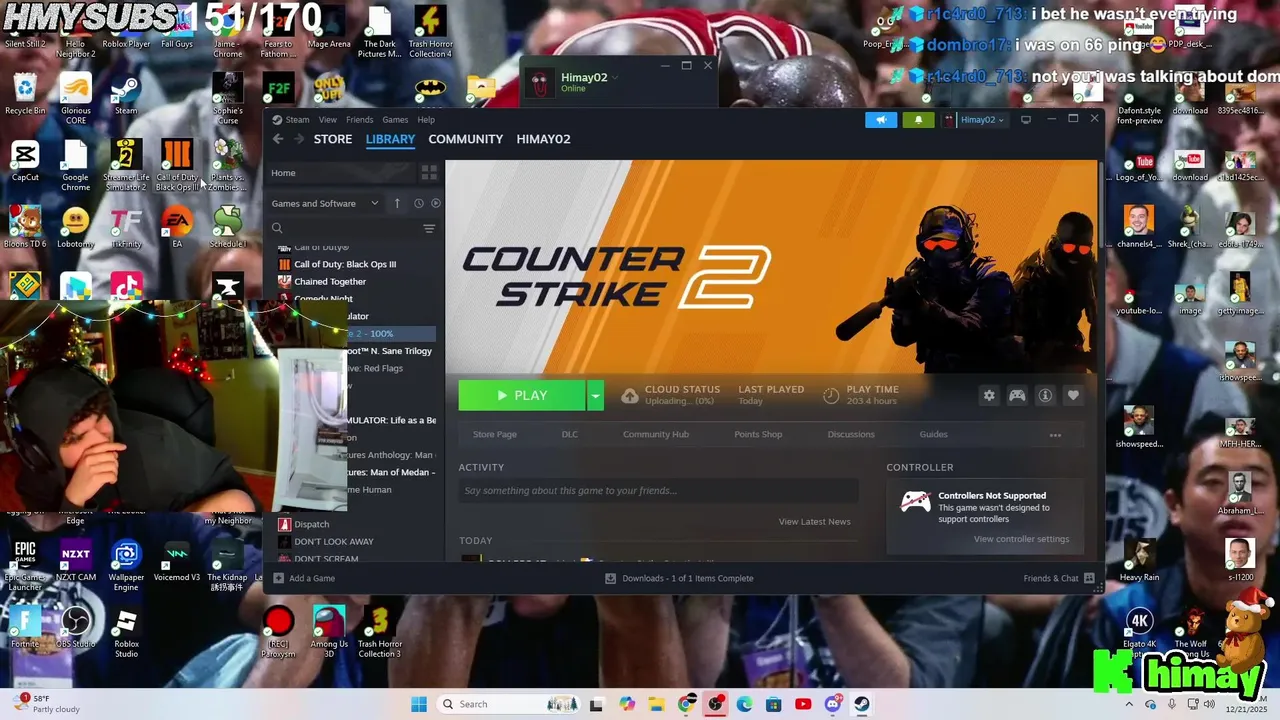Open the Store Page tab

[495, 434]
